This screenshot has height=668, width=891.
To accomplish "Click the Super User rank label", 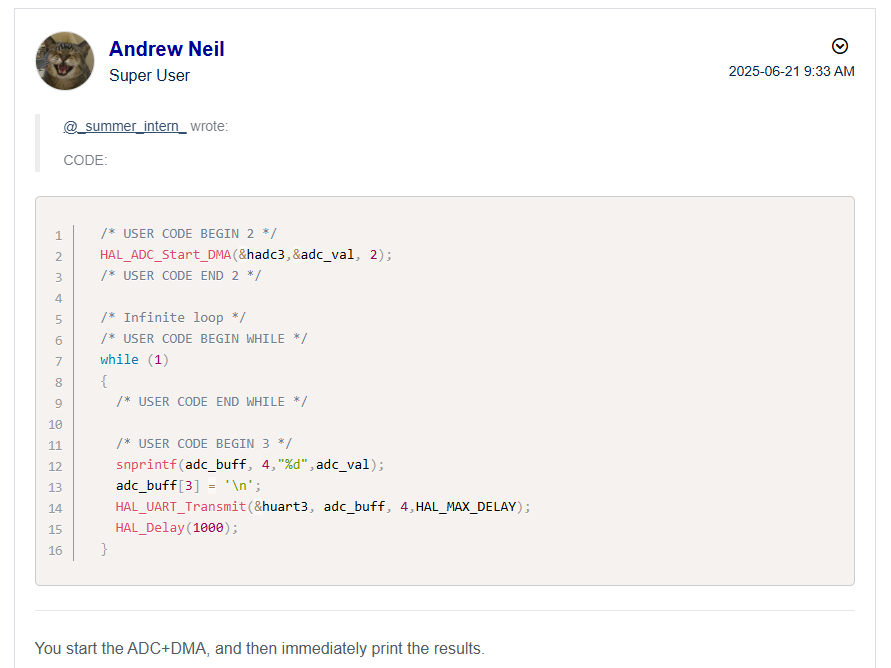I will [149, 76].
